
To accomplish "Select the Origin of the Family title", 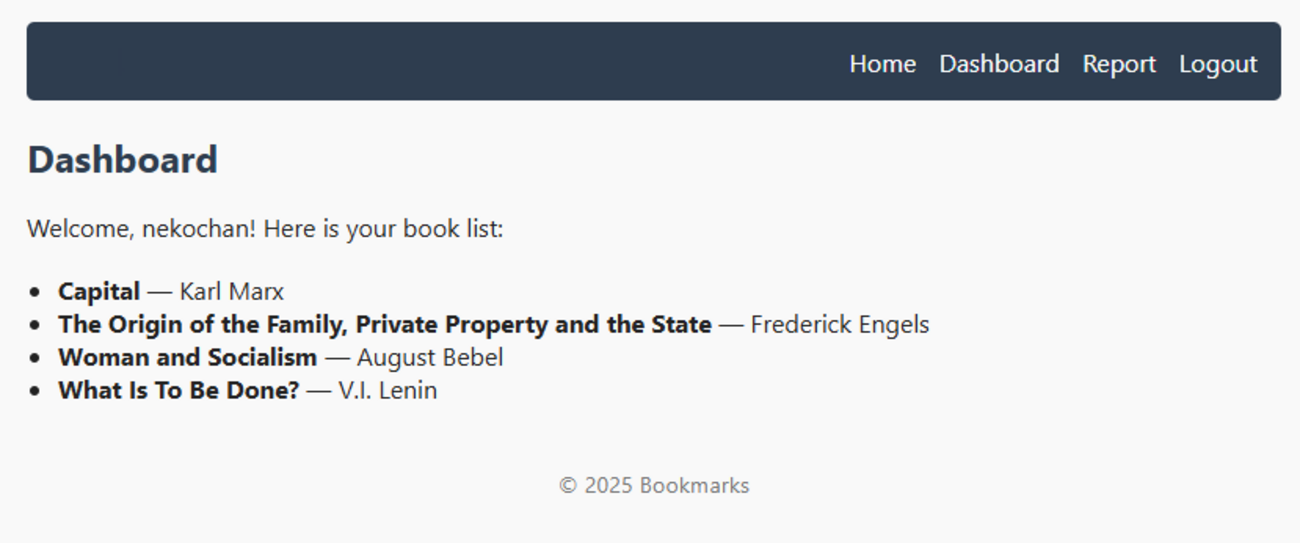I will pyautogui.click(x=384, y=325).
